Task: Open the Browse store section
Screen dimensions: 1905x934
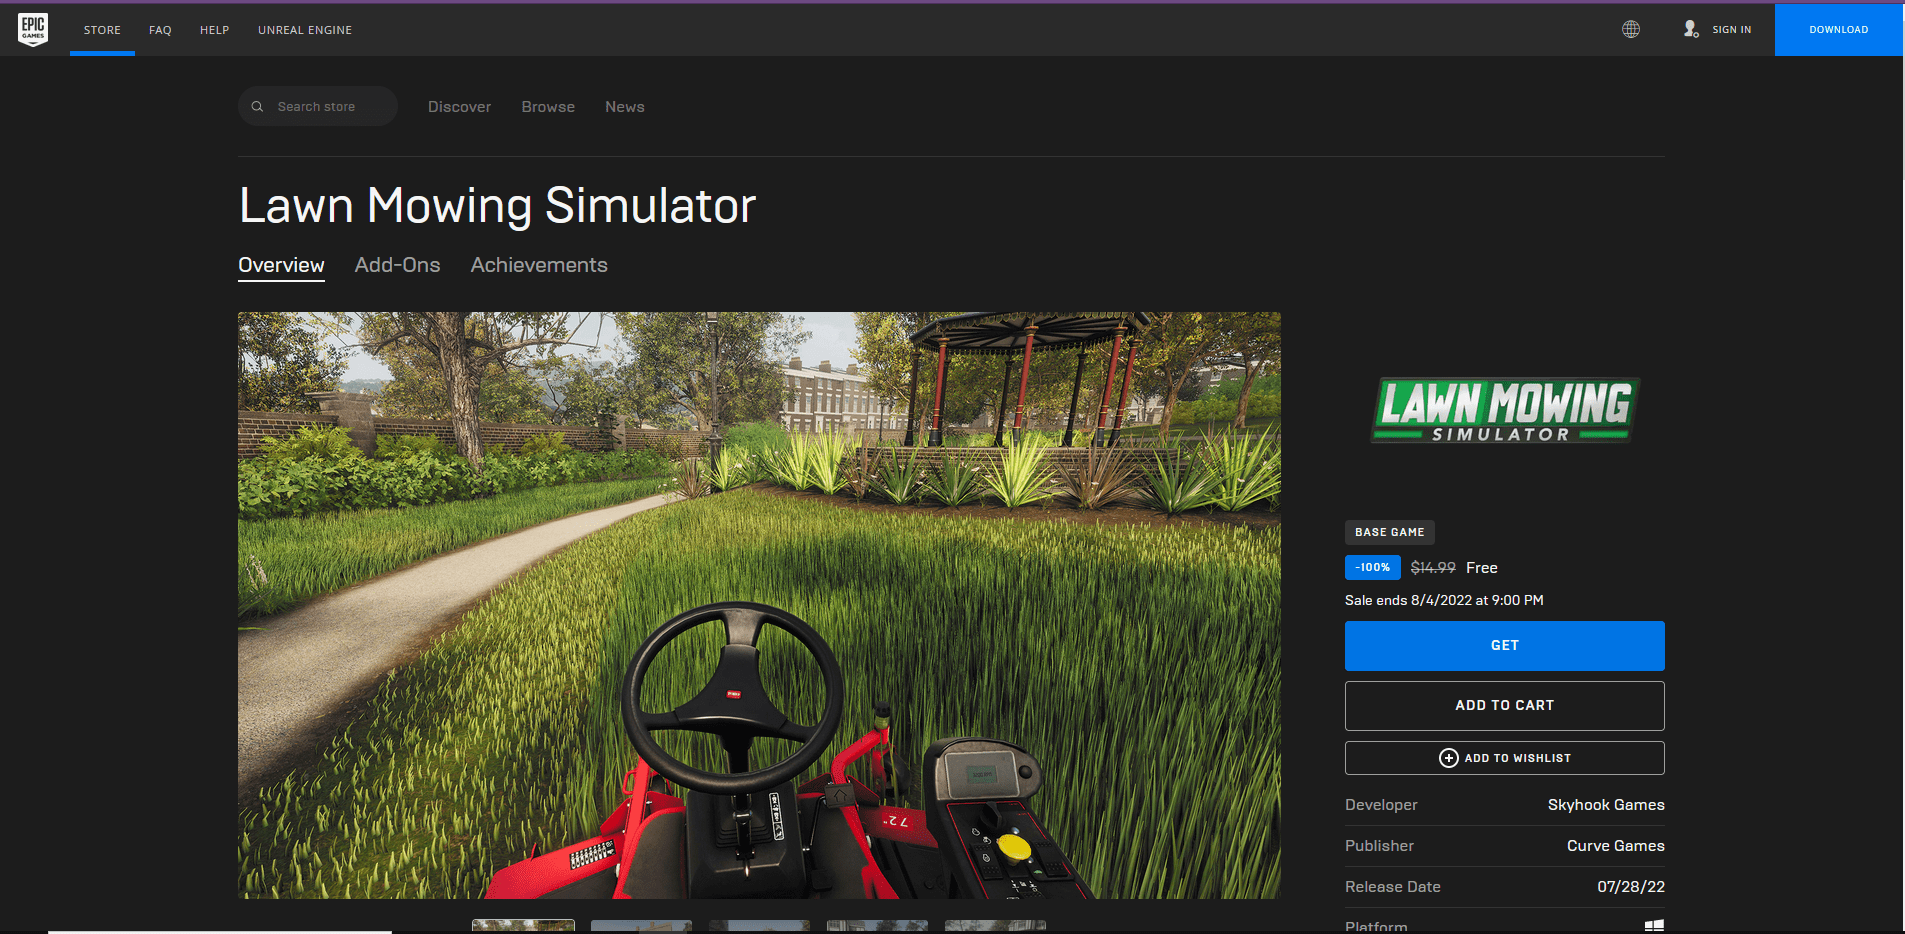Action: [x=548, y=107]
